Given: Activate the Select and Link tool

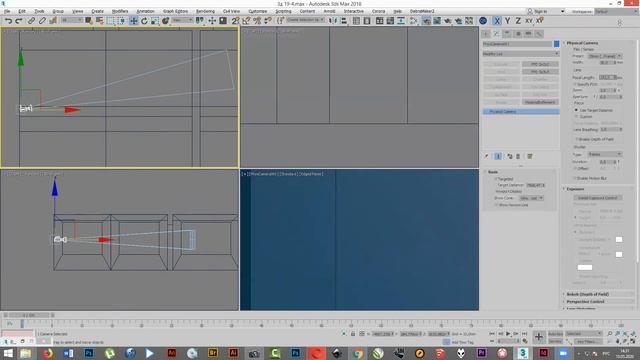Looking at the screenshot, I should click(x=31, y=21).
